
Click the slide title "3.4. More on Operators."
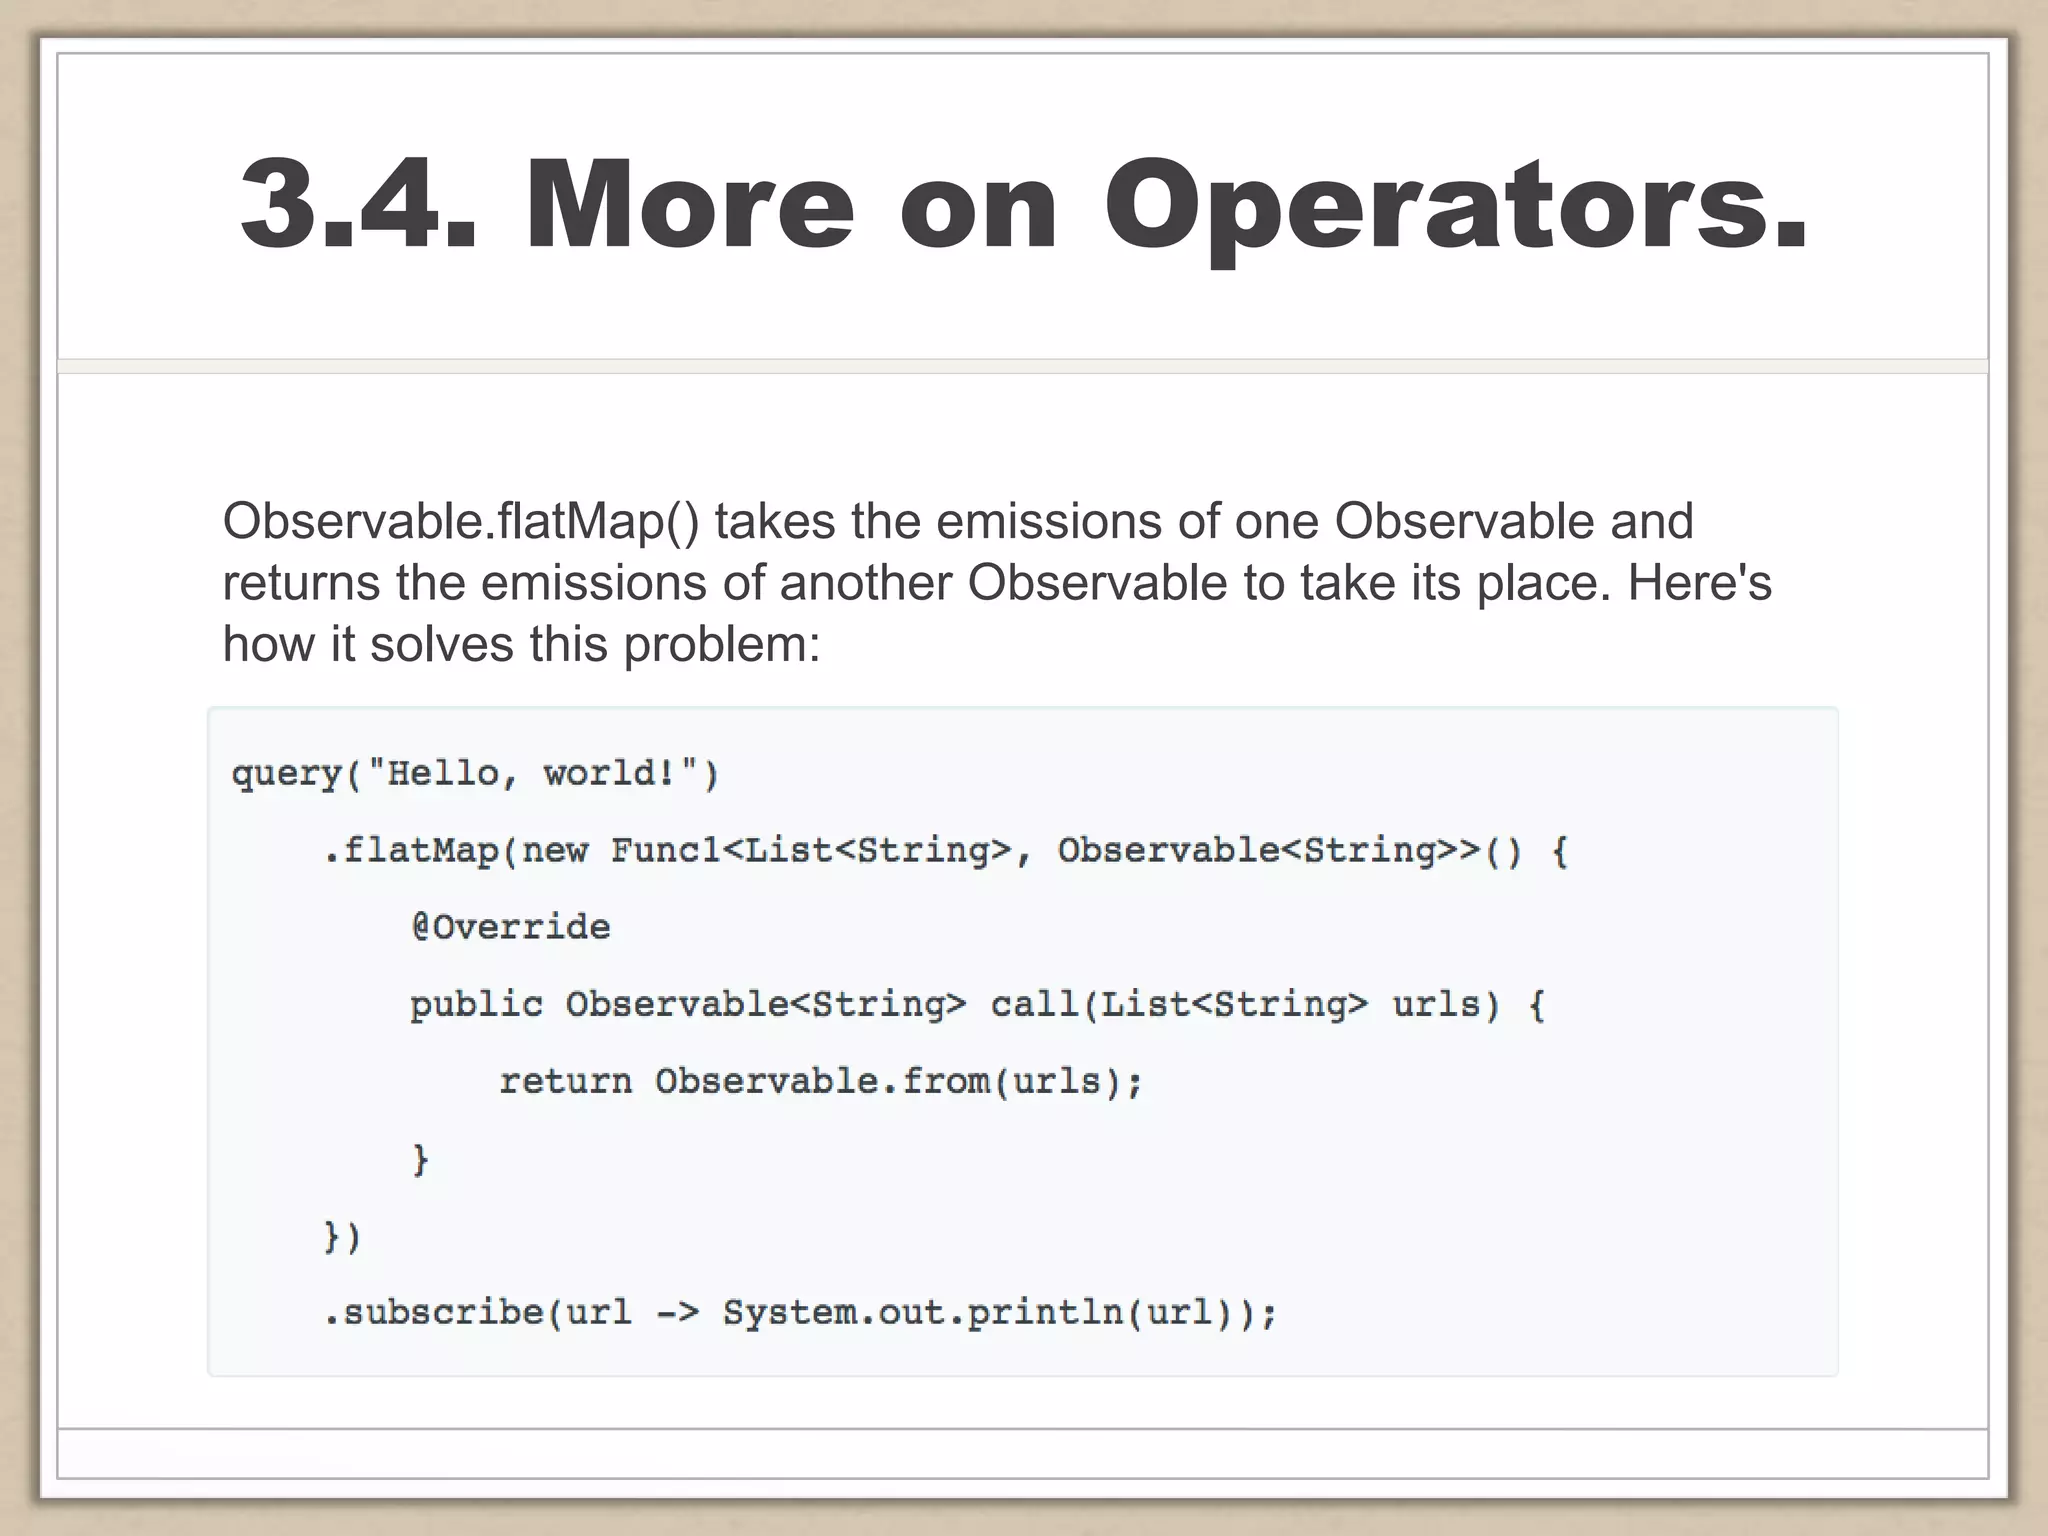[1024, 205]
